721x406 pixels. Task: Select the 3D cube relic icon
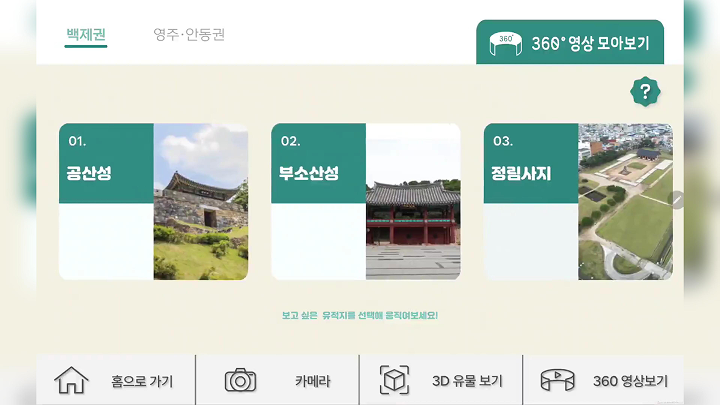point(394,380)
